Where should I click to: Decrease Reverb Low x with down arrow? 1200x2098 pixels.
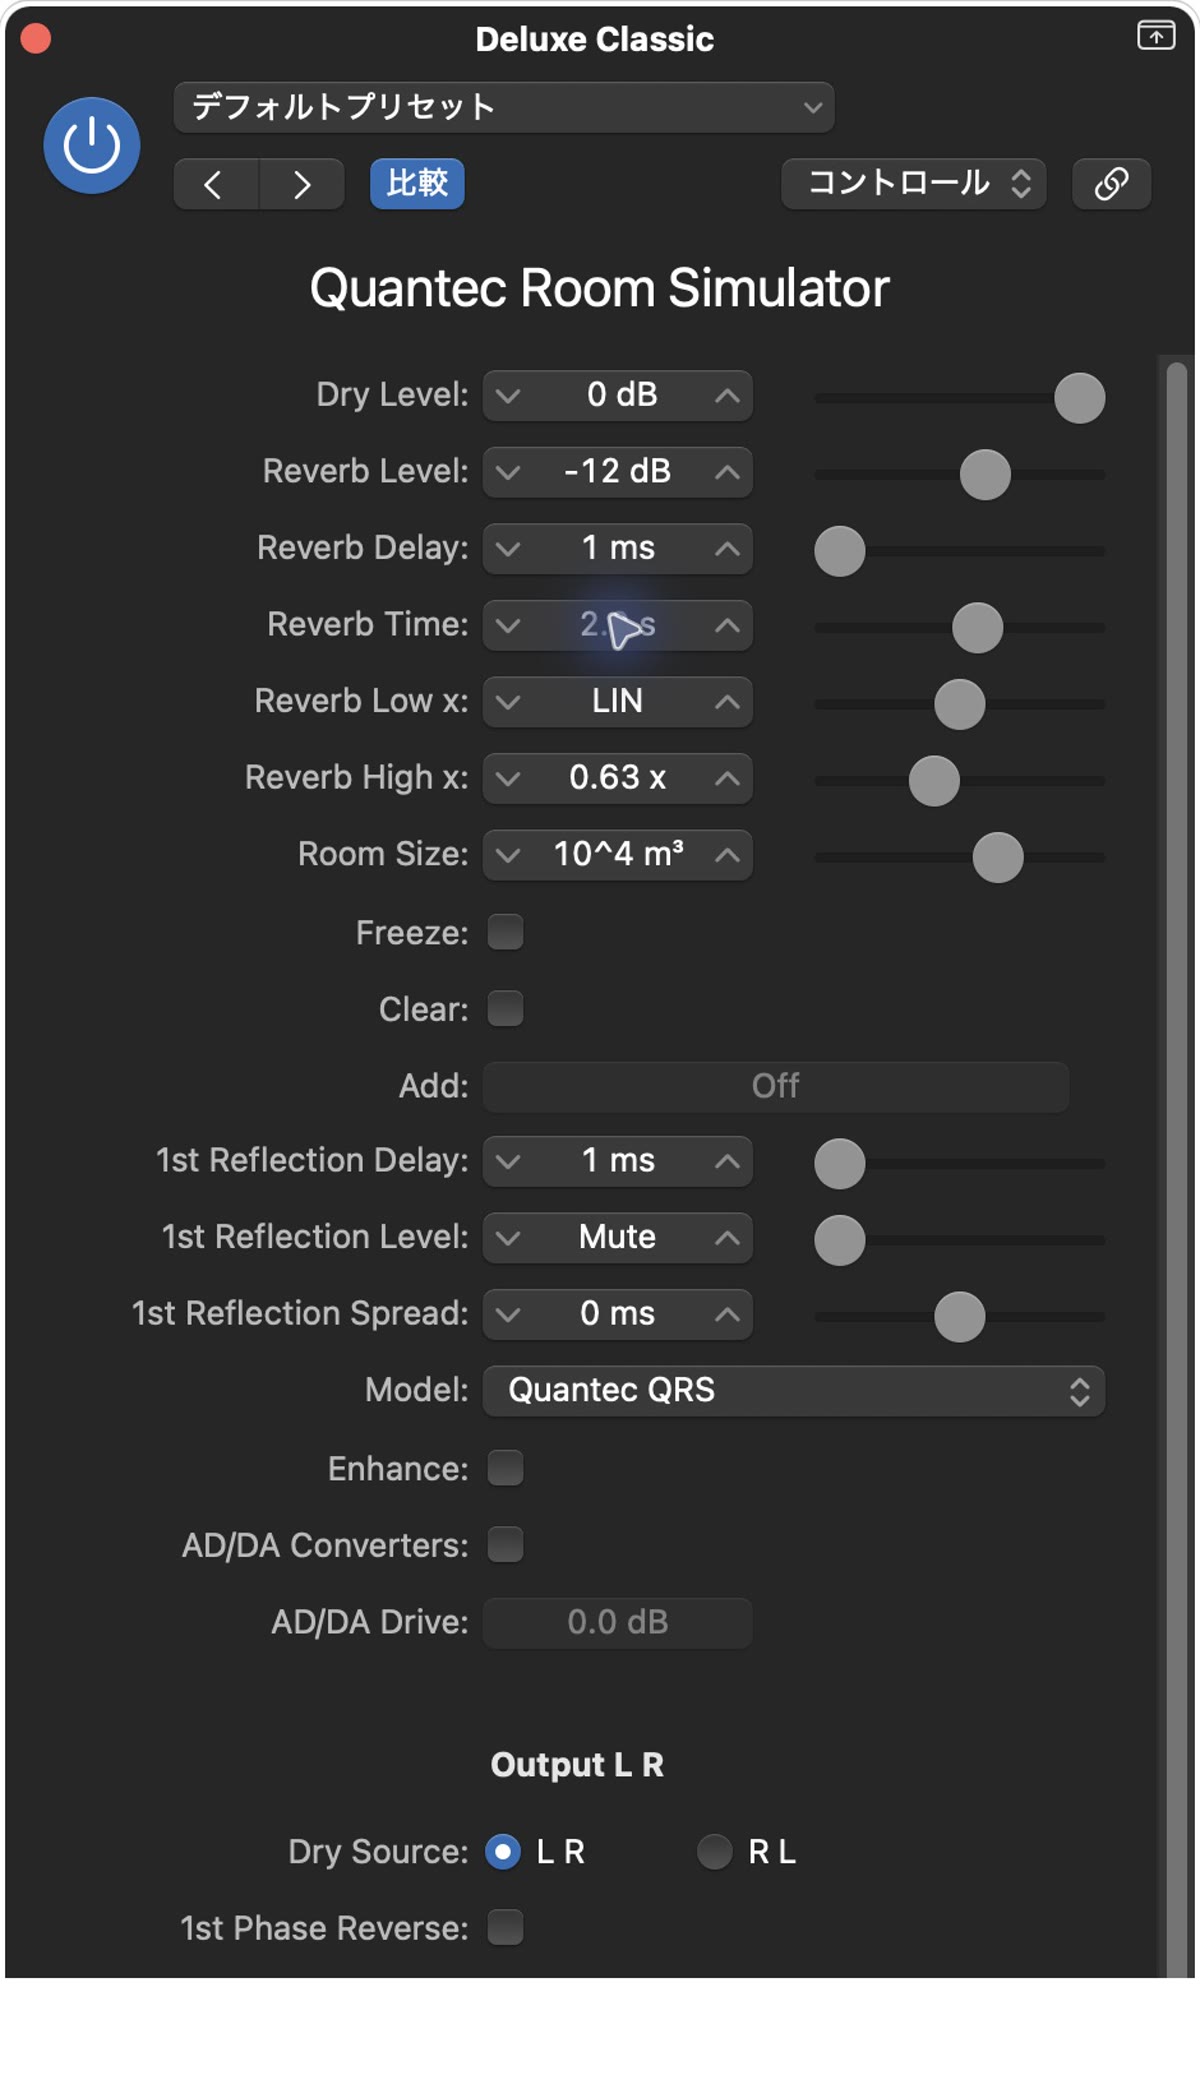click(x=508, y=702)
